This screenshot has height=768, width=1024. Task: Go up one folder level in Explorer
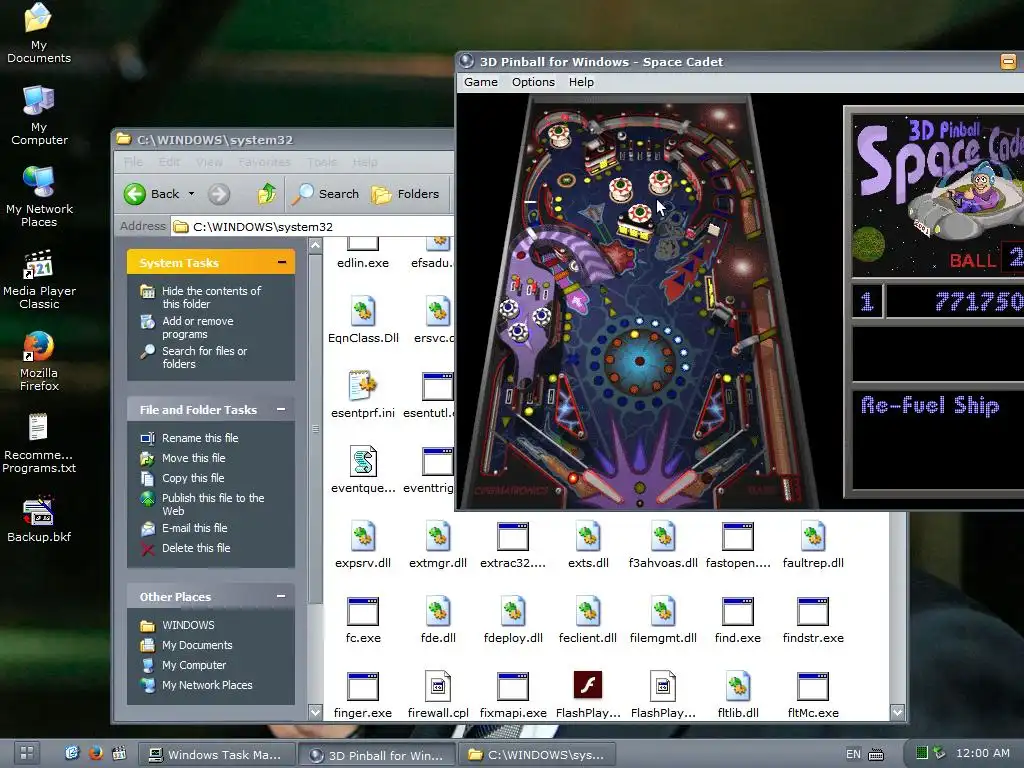(x=266, y=194)
